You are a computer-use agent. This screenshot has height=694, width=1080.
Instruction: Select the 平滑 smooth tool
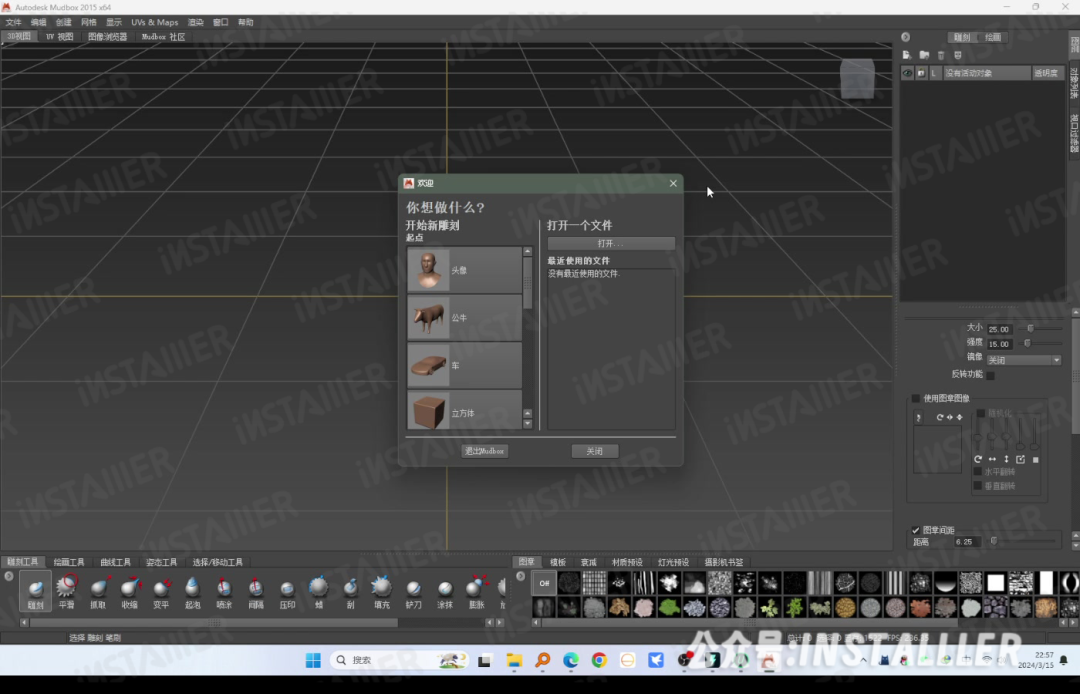(x=66, y=591)
